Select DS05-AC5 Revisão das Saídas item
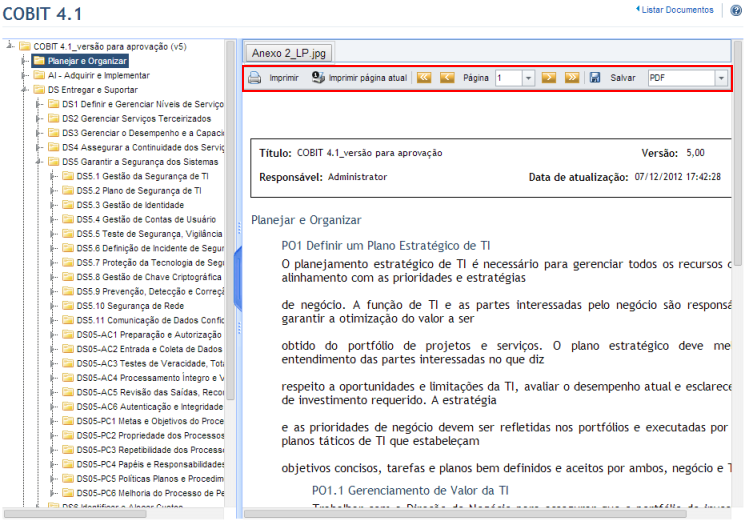745x521 pixels. pos(150,392)
